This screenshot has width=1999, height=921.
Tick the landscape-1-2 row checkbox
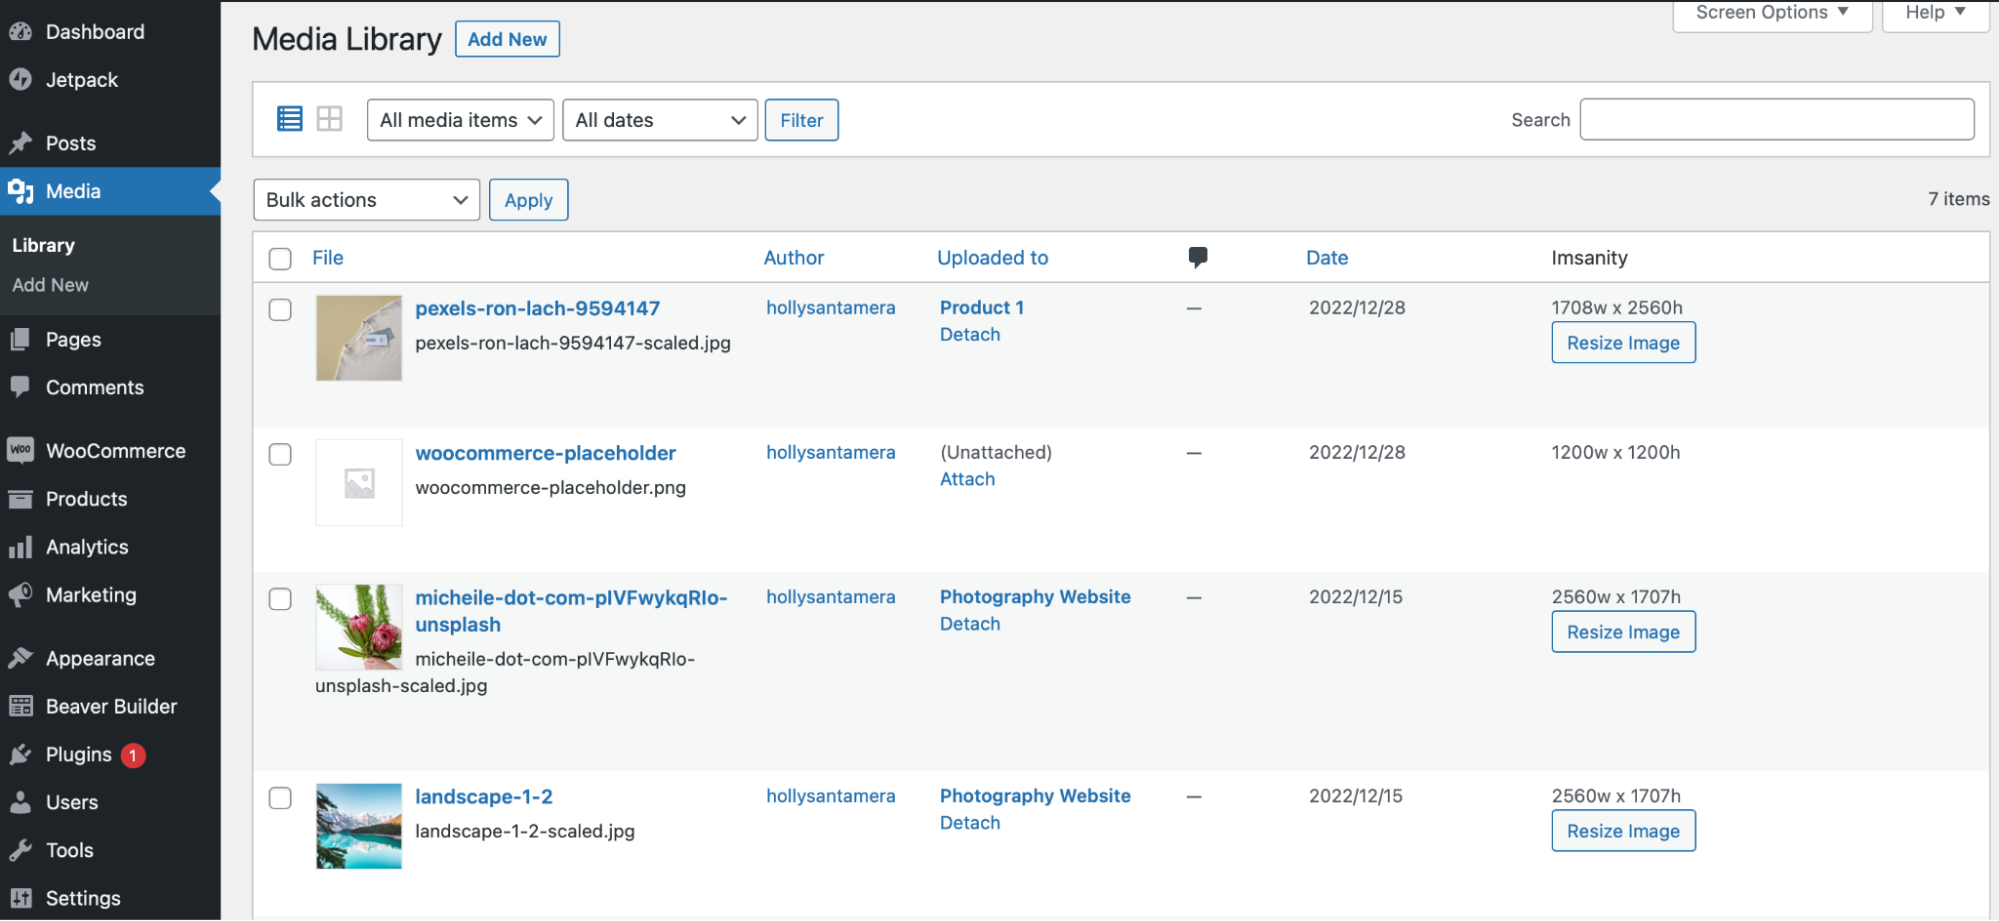(280, 798)
